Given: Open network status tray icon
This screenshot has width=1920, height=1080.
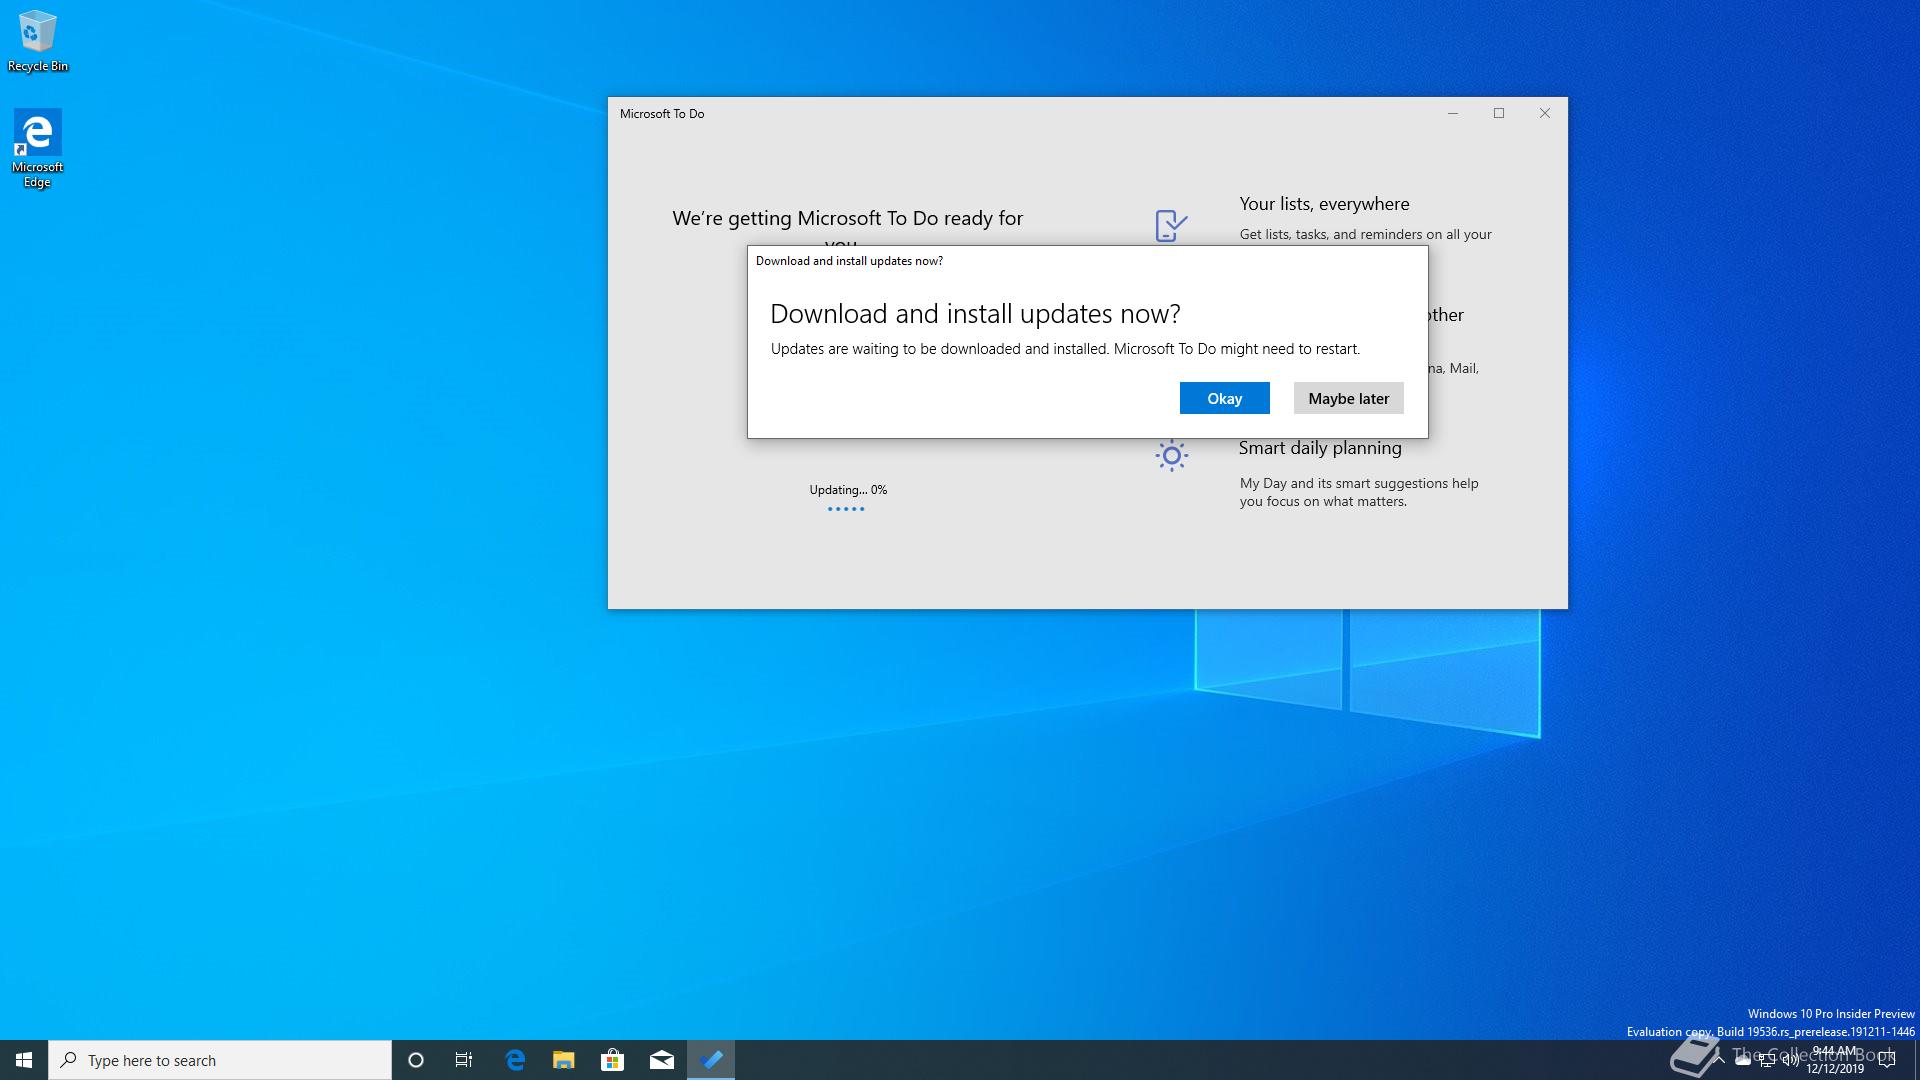Looking at the screenshot, I should pos(1767,1061).
